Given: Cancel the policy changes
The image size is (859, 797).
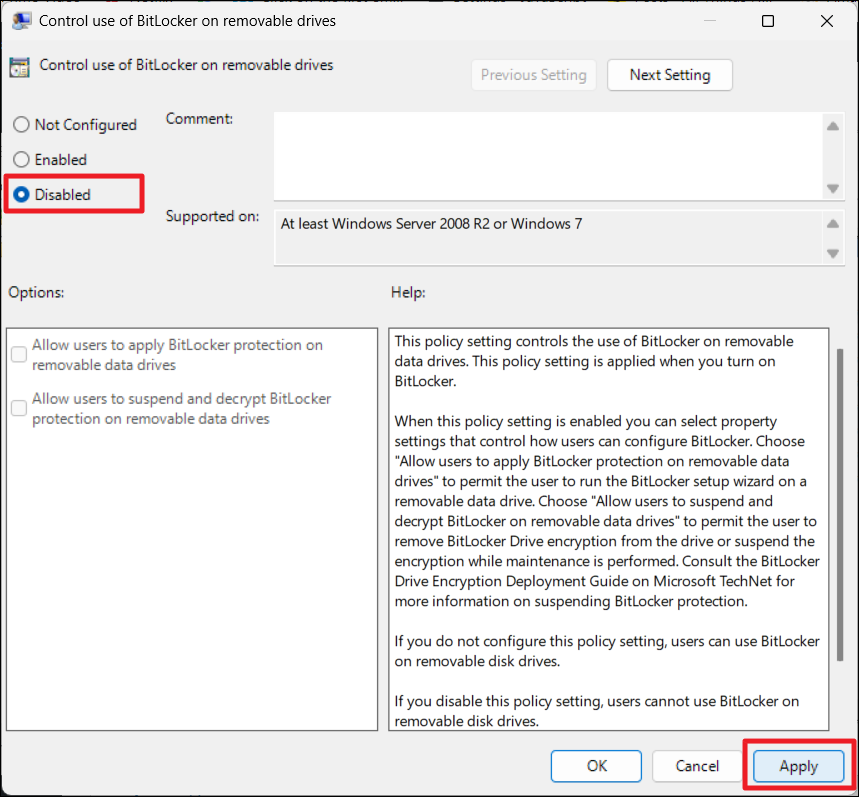Looking at the screenshot, I should pyautogui.click(x=697, y=766).
